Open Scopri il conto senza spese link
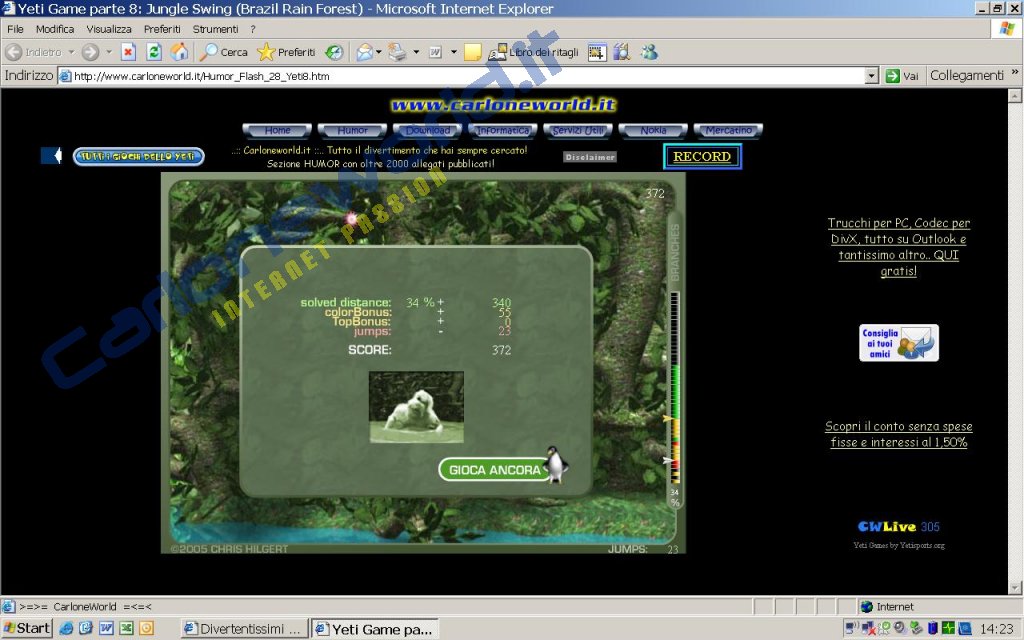This screenshot has height=640, width=1024. click(899, 434)
